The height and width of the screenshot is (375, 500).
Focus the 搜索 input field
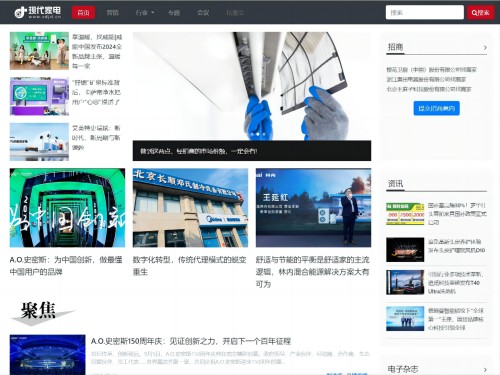coord(424,12)
